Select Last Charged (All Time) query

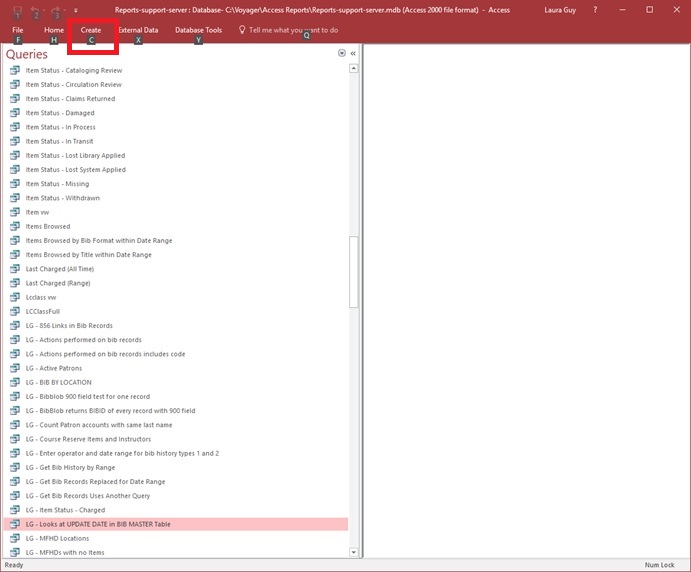click(59, 269)
